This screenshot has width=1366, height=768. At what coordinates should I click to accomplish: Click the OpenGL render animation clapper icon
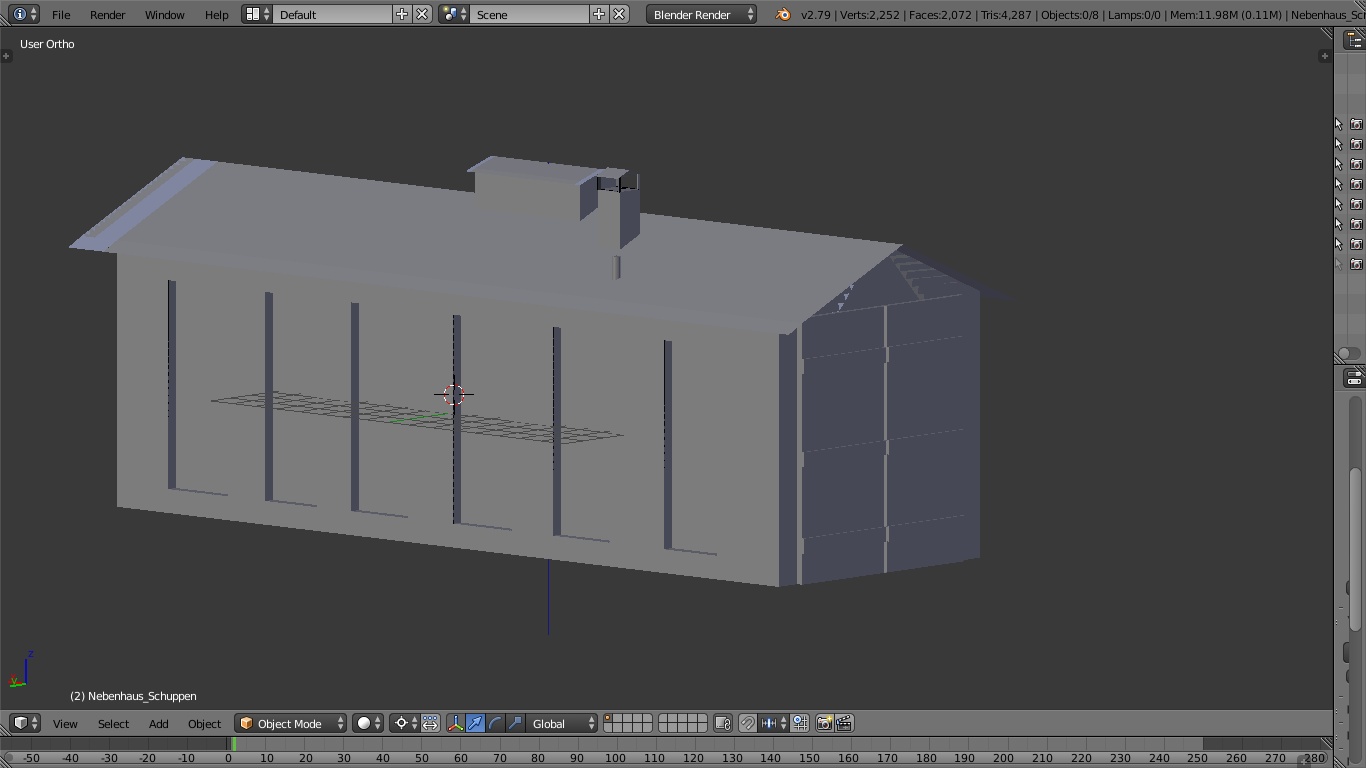pos(844,723)
